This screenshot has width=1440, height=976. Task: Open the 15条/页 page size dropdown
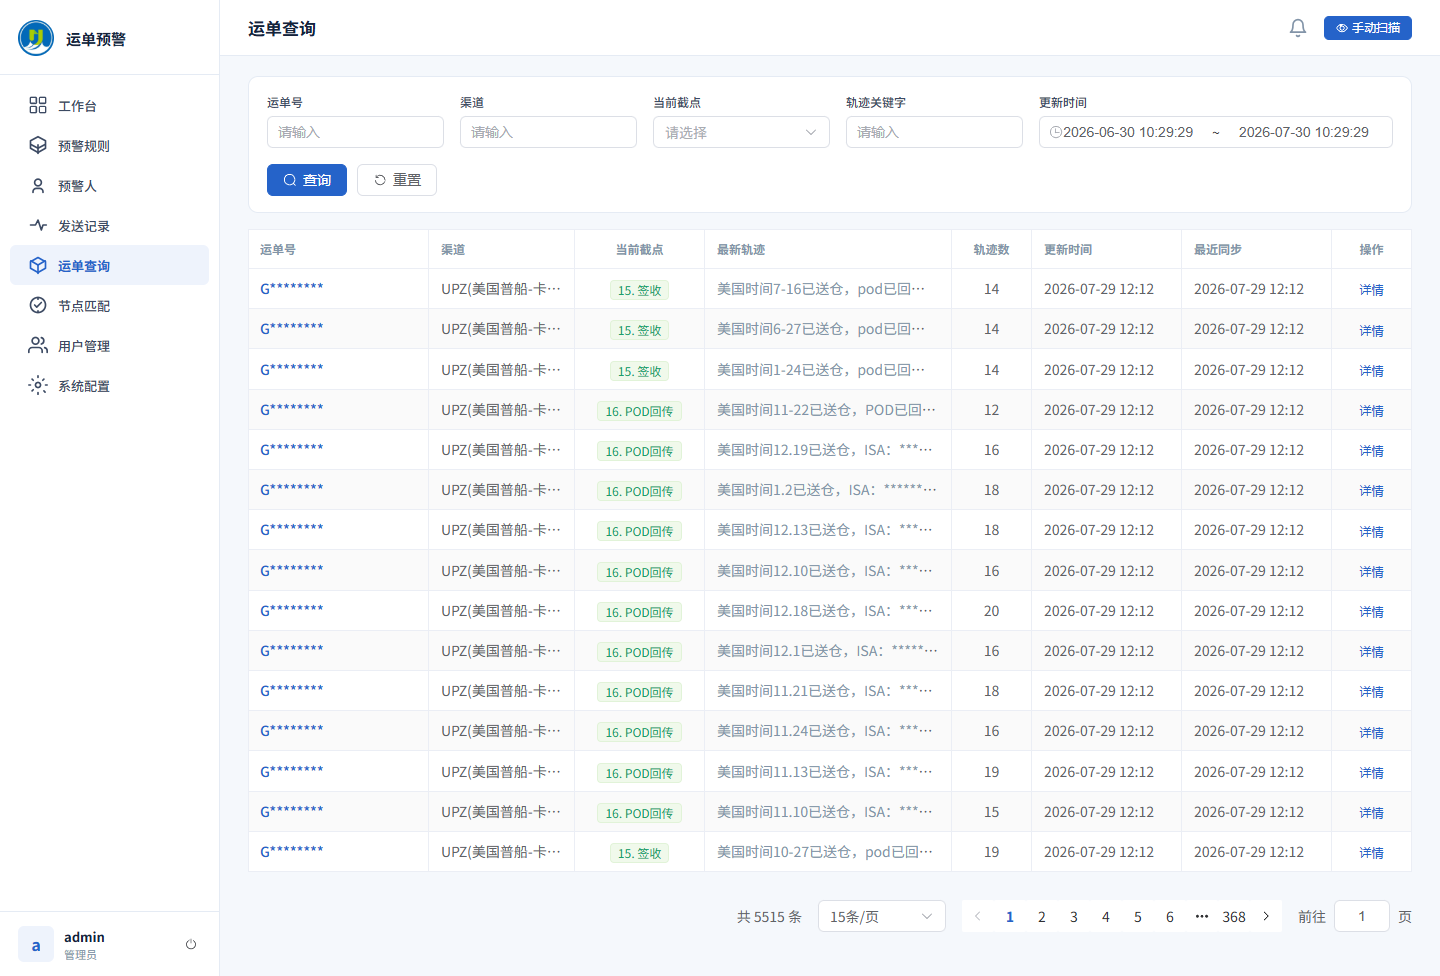click(882, 916)
